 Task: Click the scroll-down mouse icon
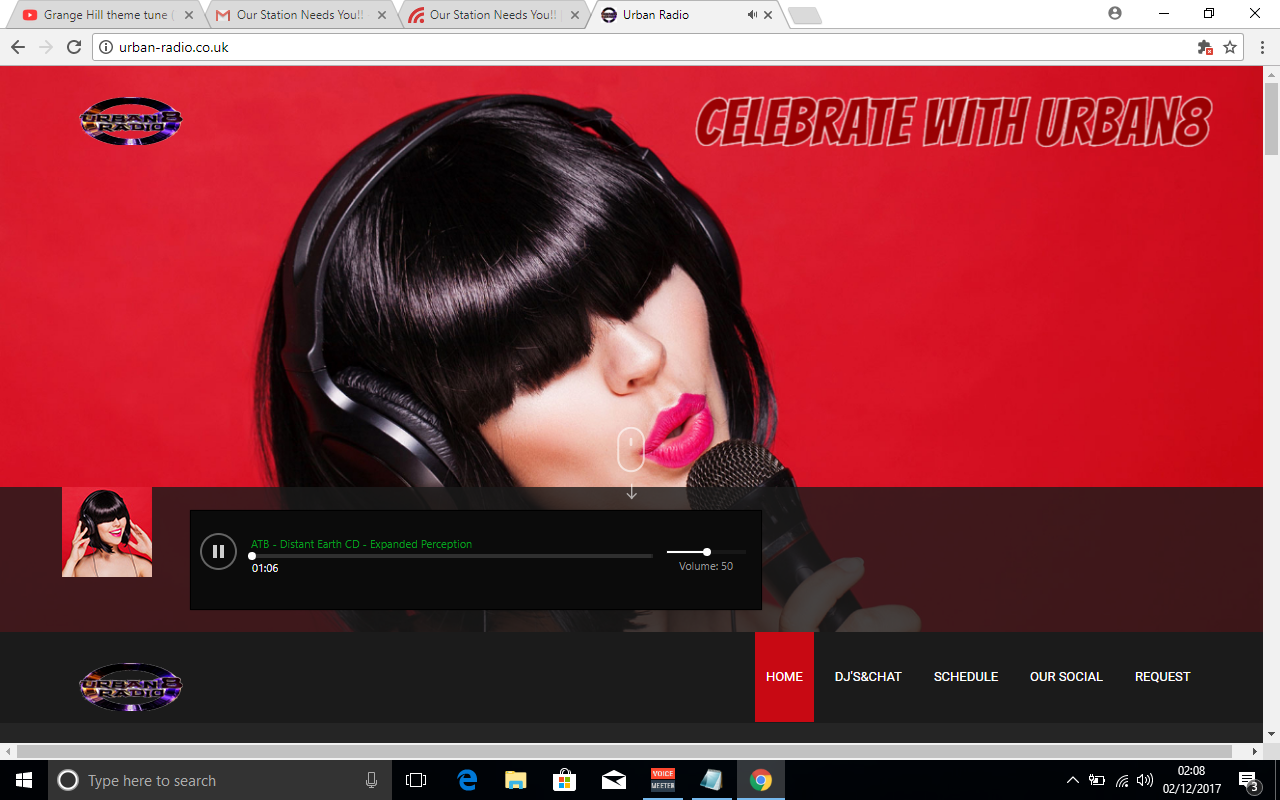631,450
